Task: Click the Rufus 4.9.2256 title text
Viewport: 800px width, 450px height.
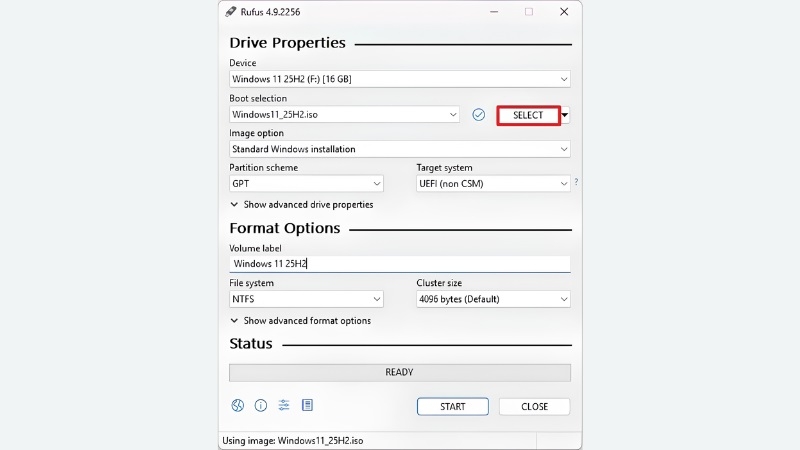Action: 270,12
